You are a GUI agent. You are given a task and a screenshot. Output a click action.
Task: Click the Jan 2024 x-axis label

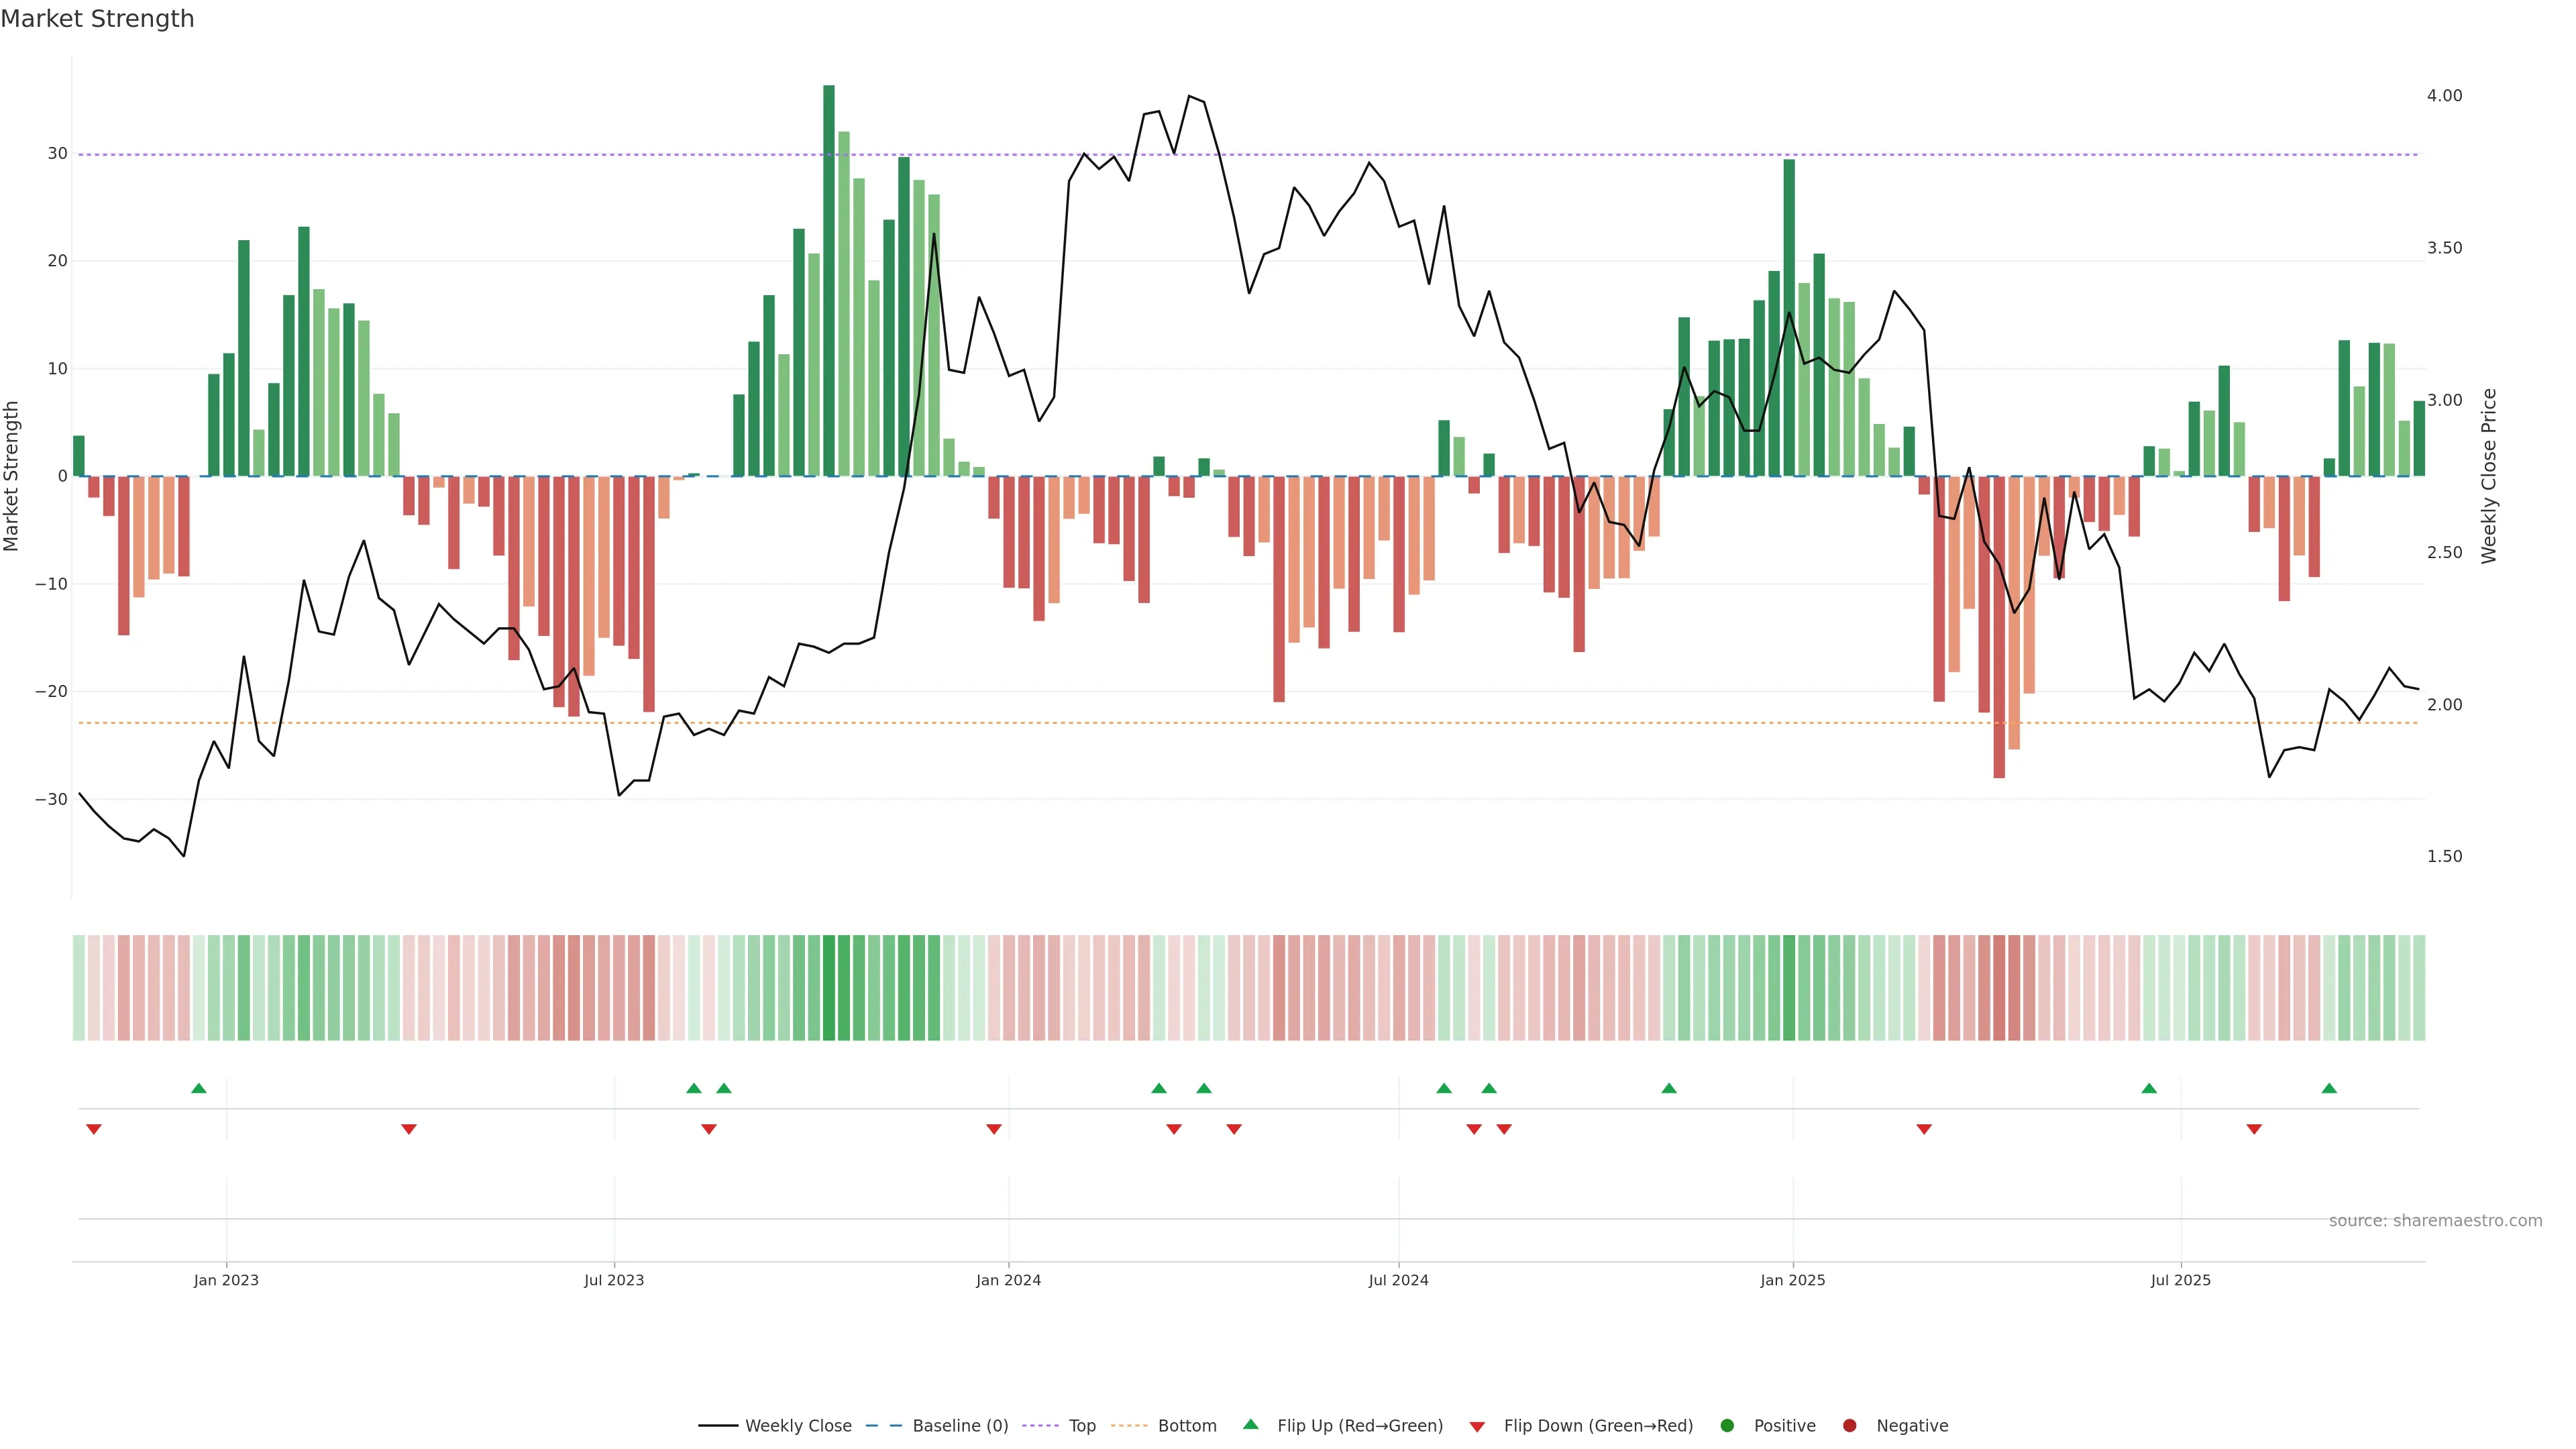pos(1008,1280)
